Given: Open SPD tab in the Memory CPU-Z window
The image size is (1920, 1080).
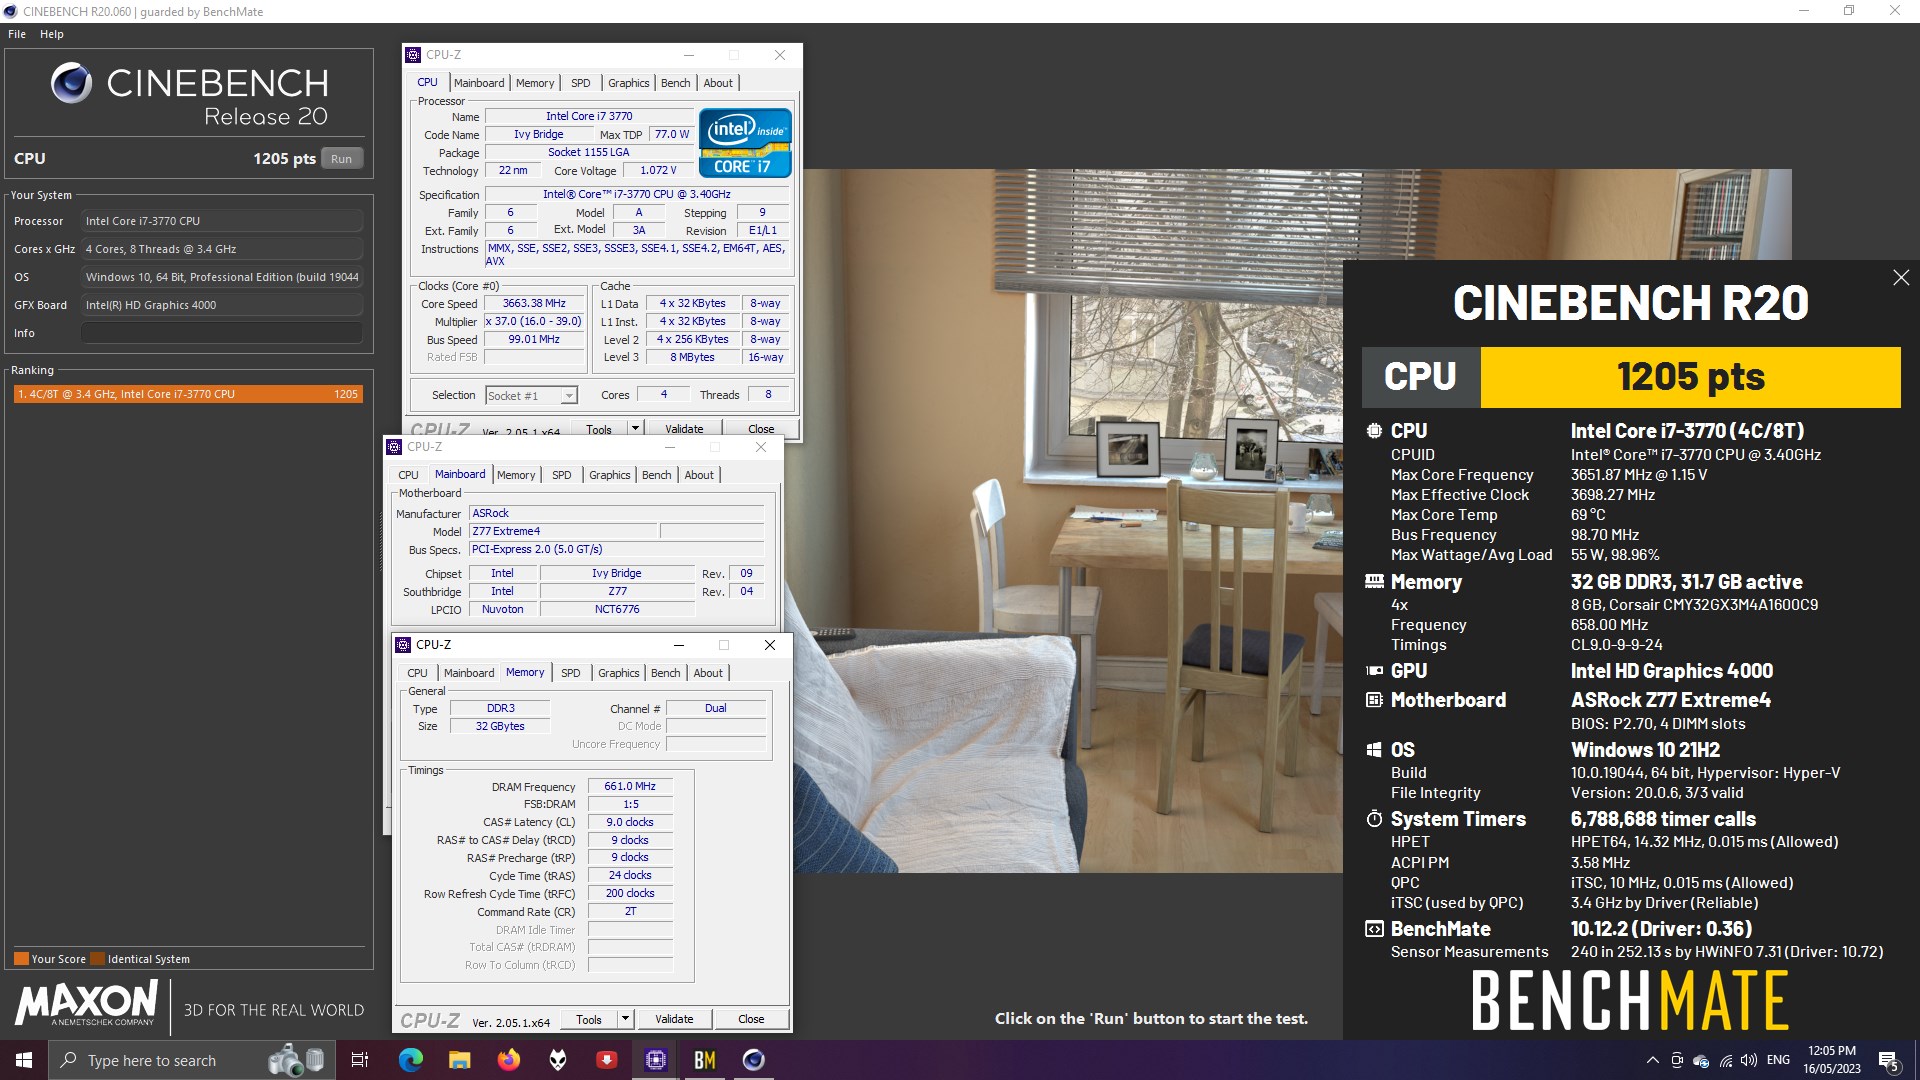Looking at the screenshot, I should pyautogui.click(x=571, y=673).
